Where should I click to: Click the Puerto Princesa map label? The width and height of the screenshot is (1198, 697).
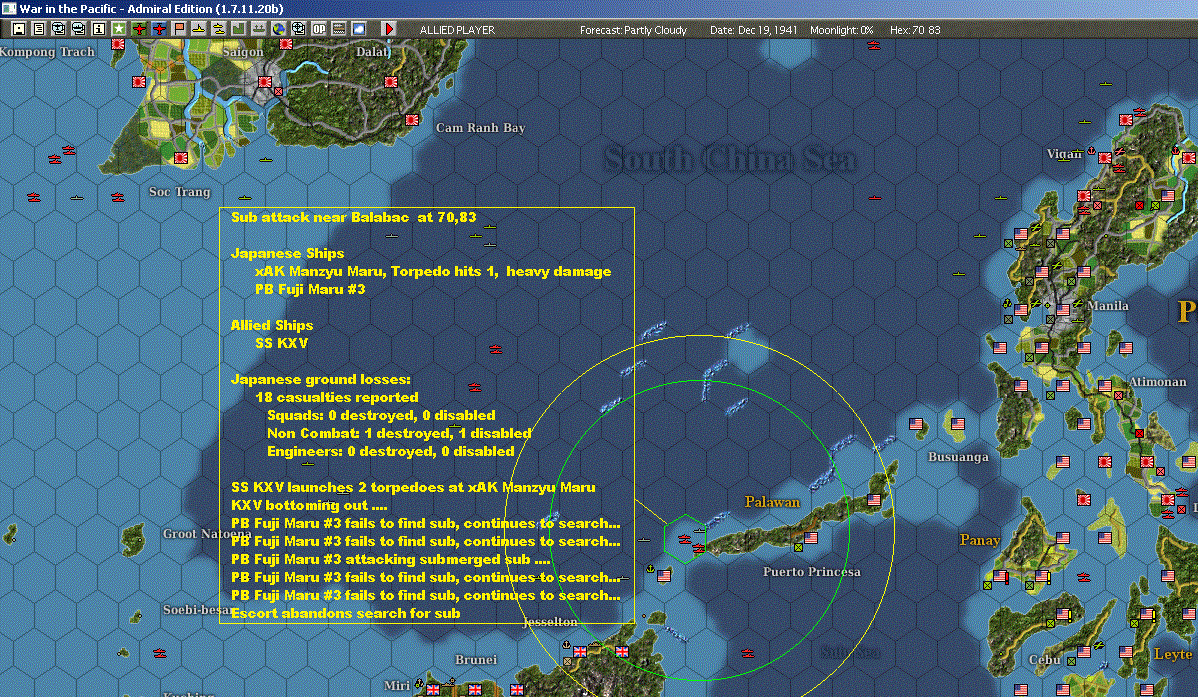pyautogui.click(x=811, y=572)
